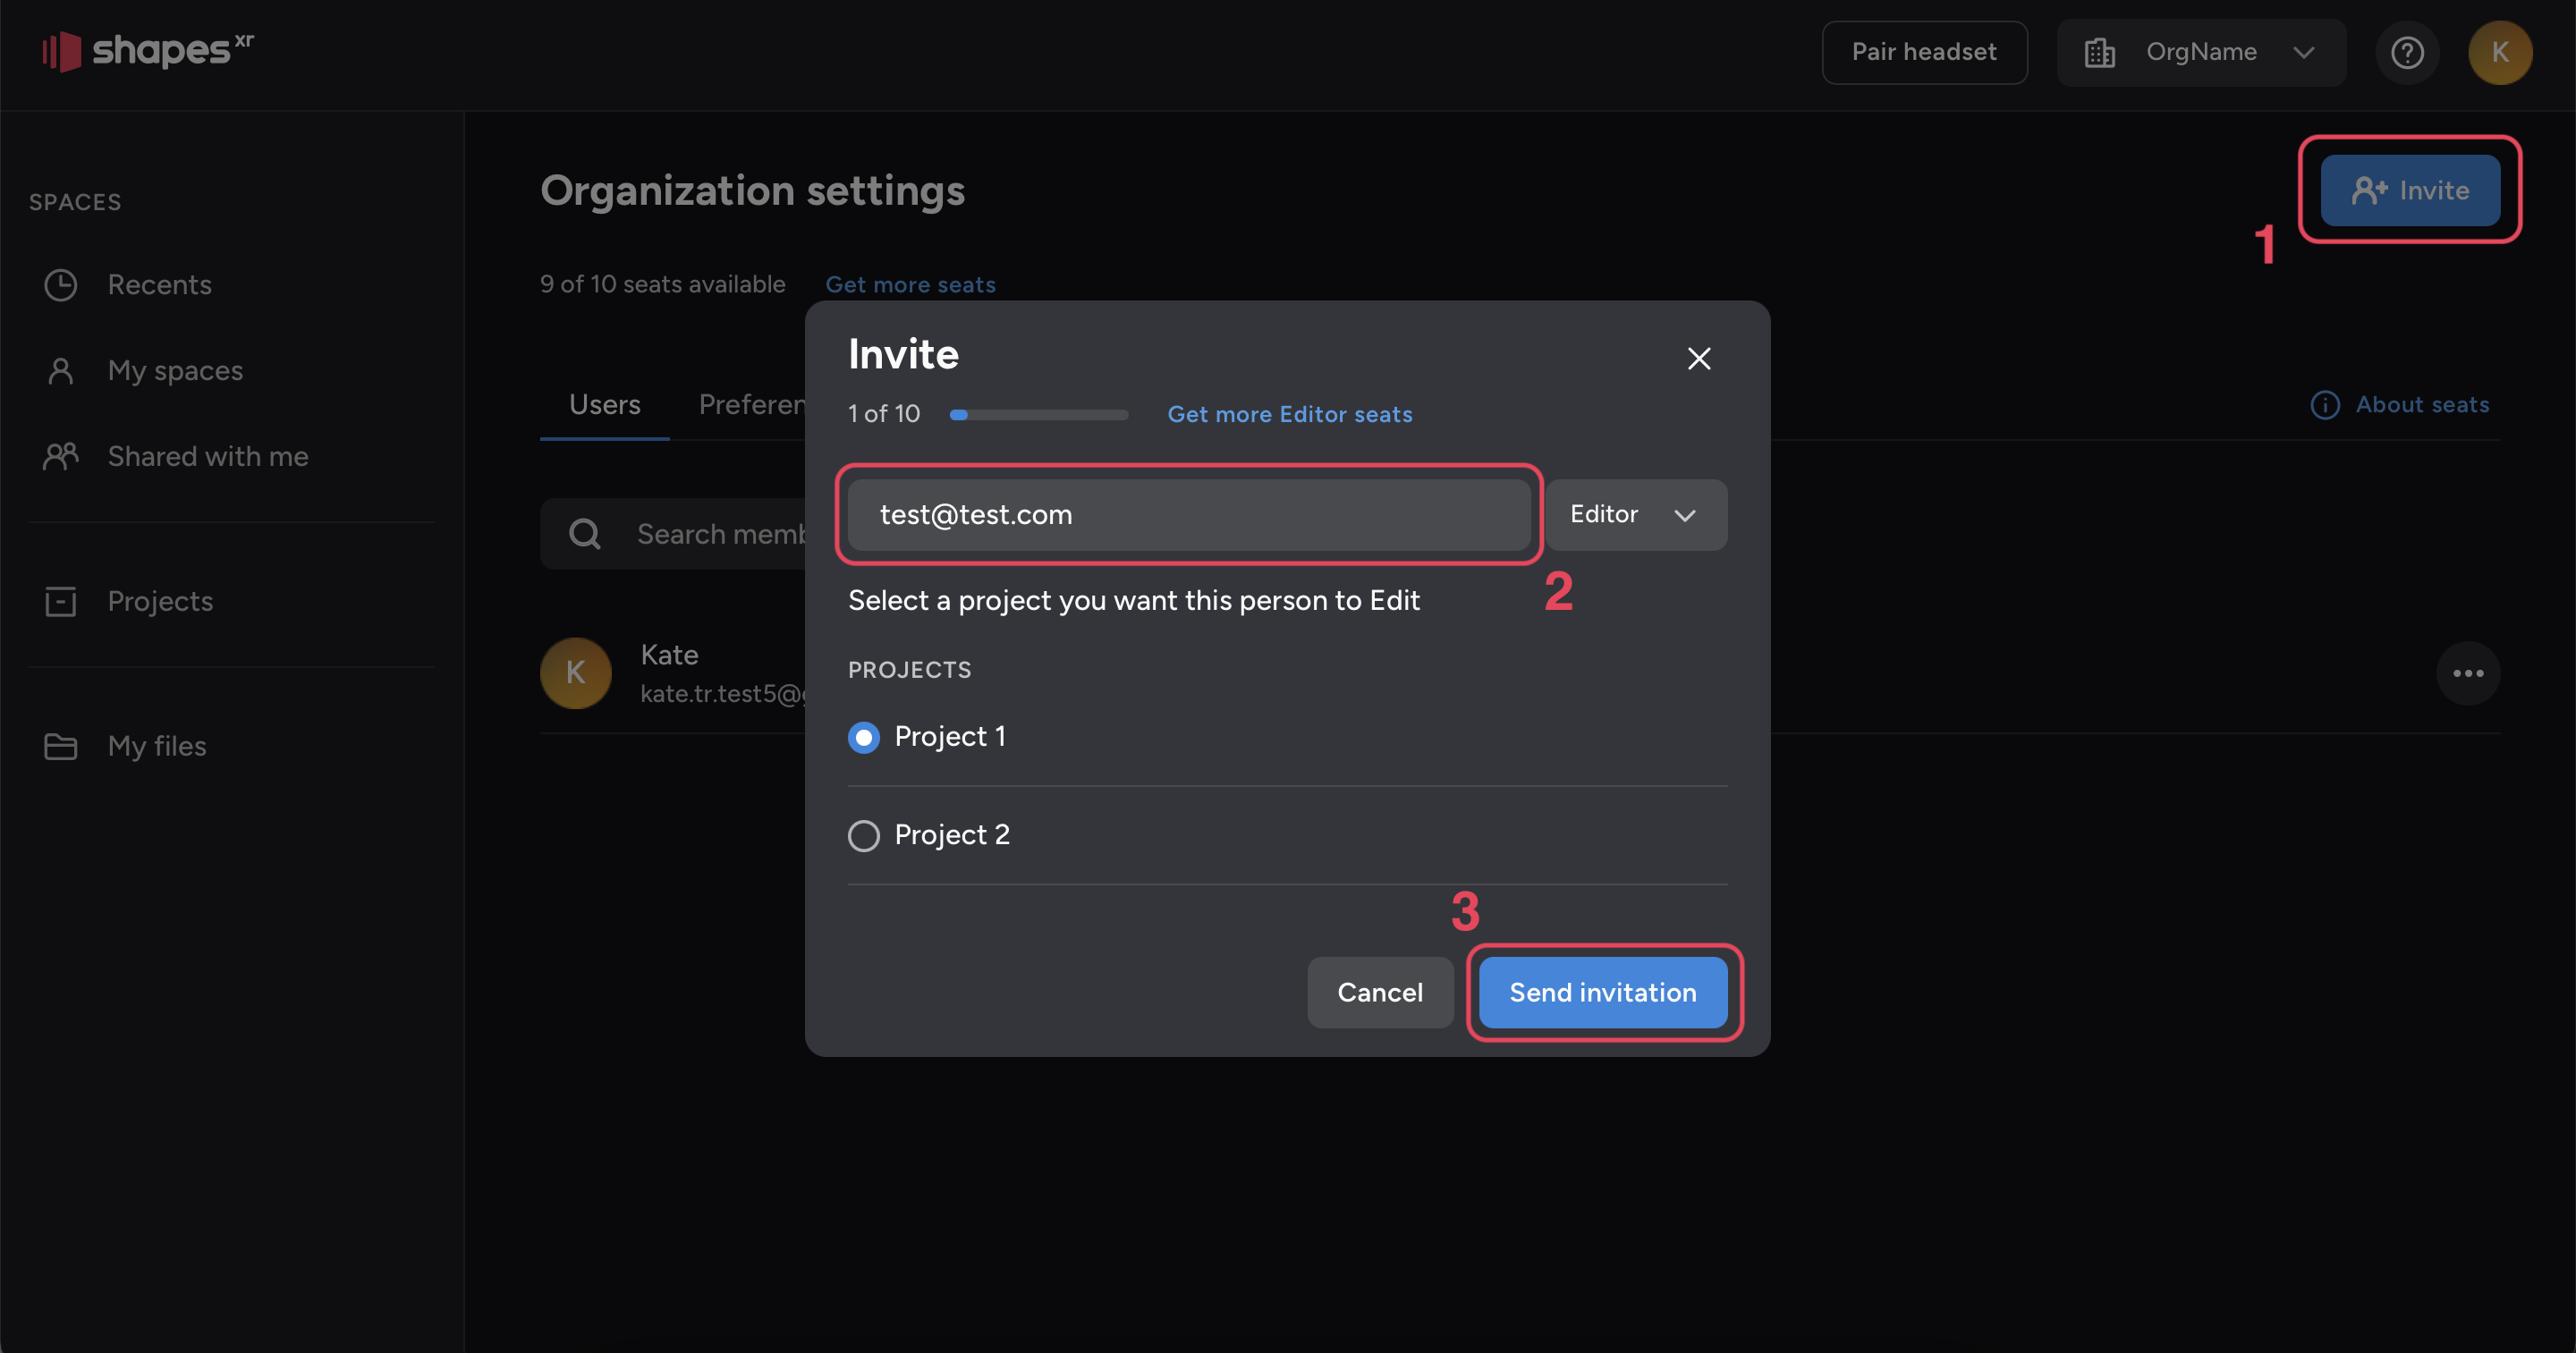Viewport: 2576px width, 1353px height.
Task: Click the Cancel button
Action: pyautogui.click(x=1379, y=992)
